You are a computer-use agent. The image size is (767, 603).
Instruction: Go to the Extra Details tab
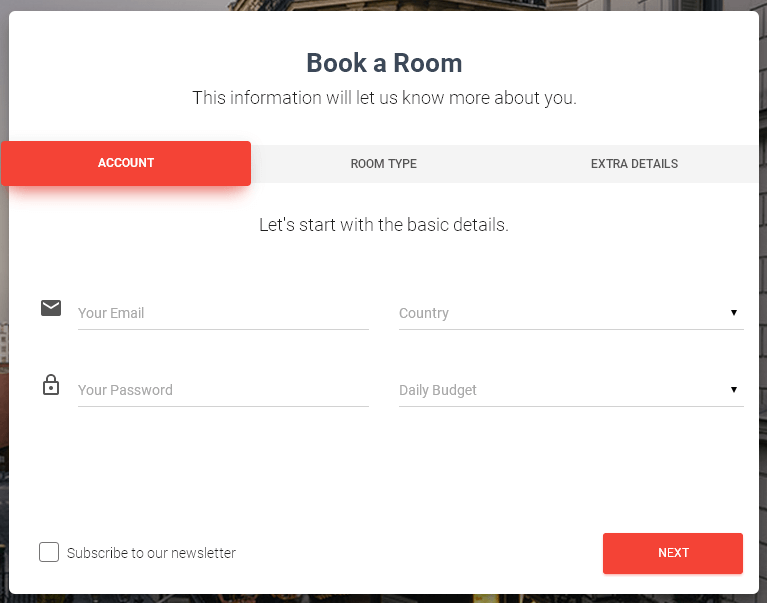click(x=634, y=164)
